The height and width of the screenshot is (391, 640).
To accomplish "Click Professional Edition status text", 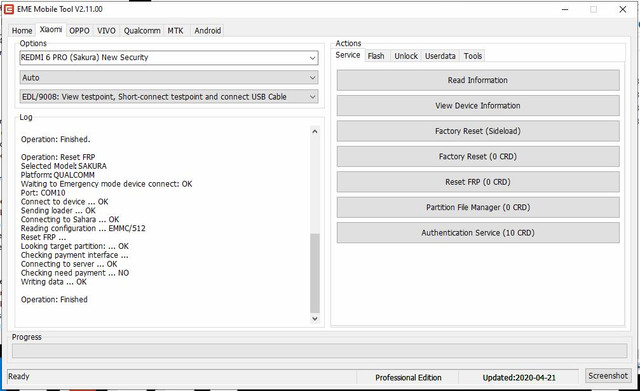I will point(408,378).
